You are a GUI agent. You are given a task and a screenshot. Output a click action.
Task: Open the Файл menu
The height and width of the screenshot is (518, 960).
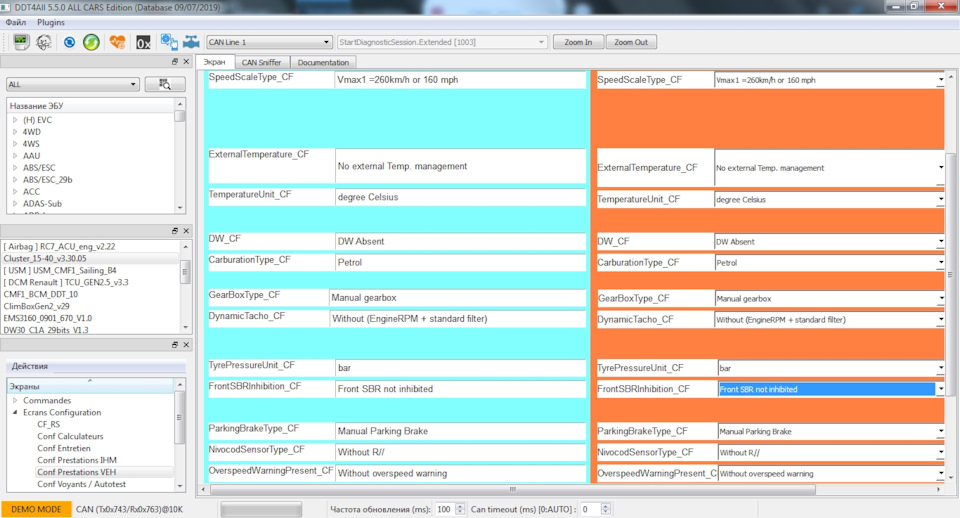[x=16, y=22]
